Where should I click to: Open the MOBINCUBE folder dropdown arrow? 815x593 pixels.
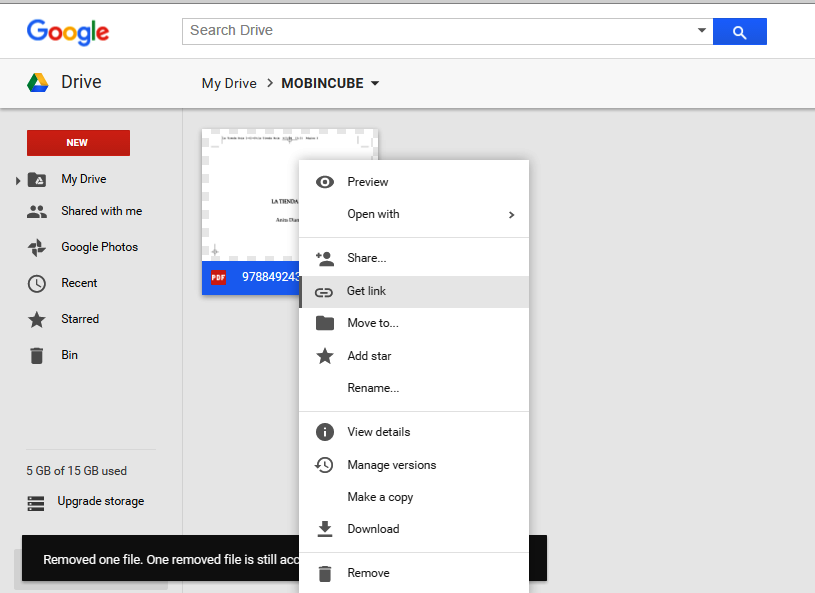[375, 83]
